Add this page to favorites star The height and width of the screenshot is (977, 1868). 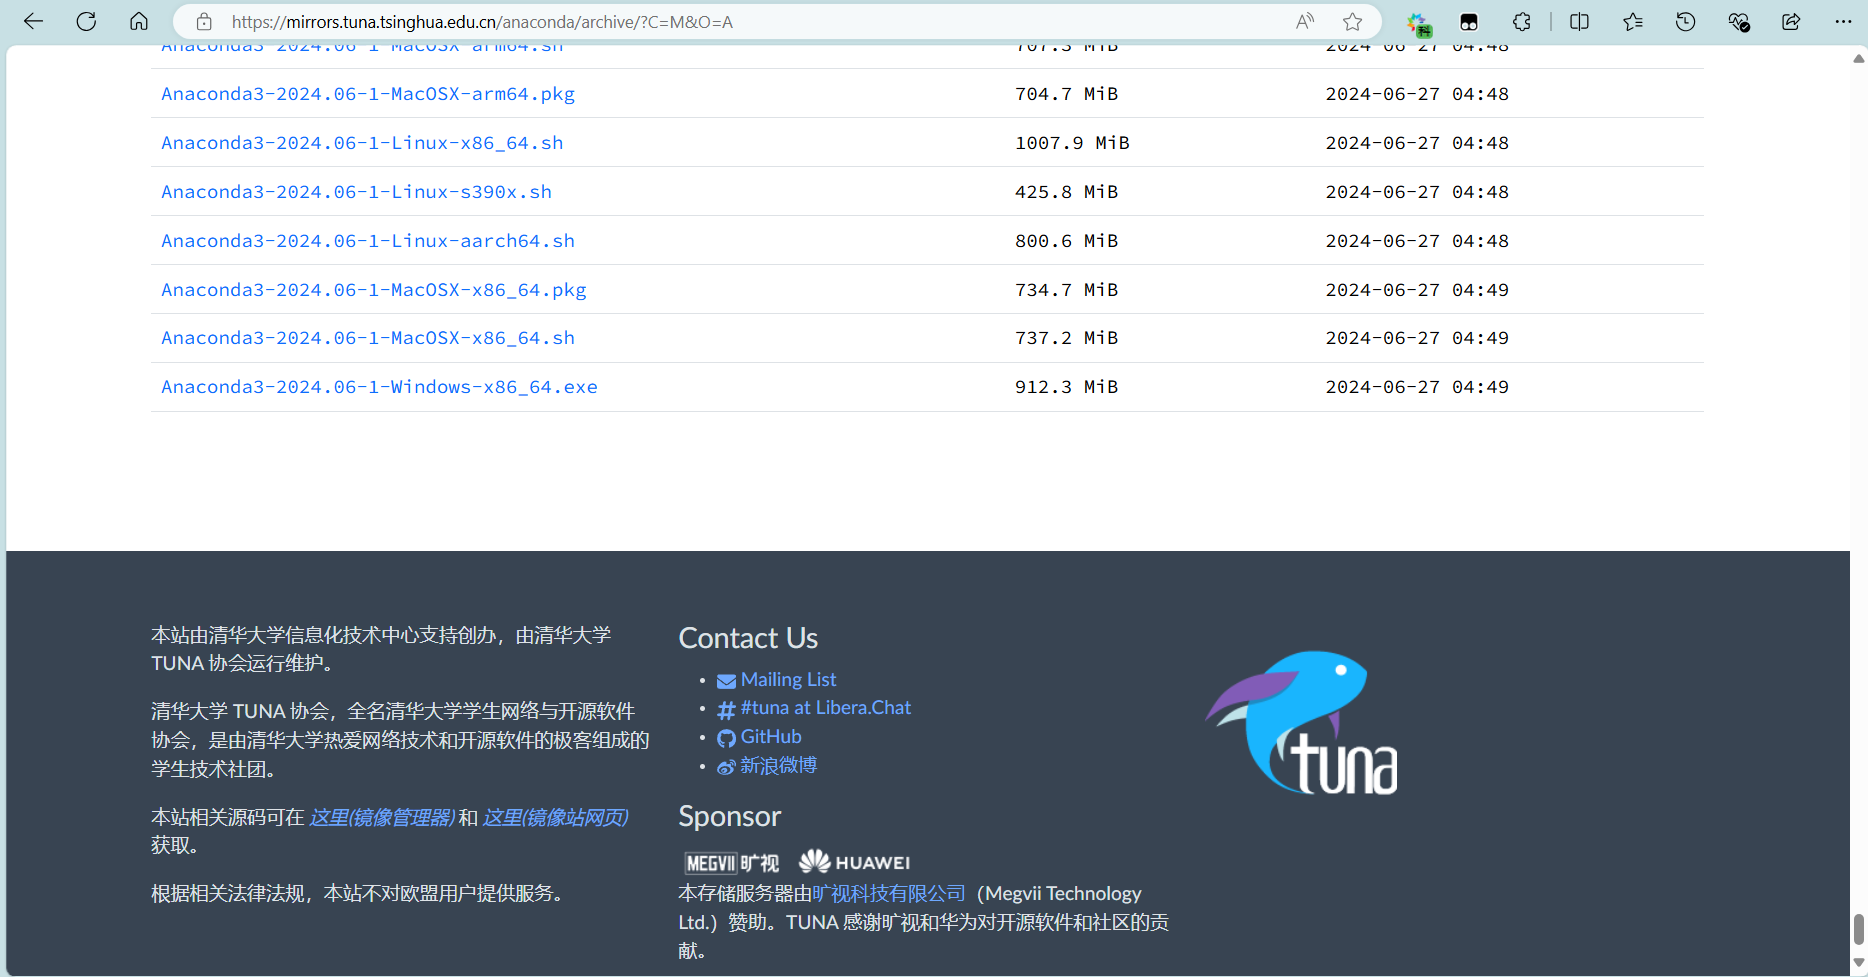(x=1353, y=22)
